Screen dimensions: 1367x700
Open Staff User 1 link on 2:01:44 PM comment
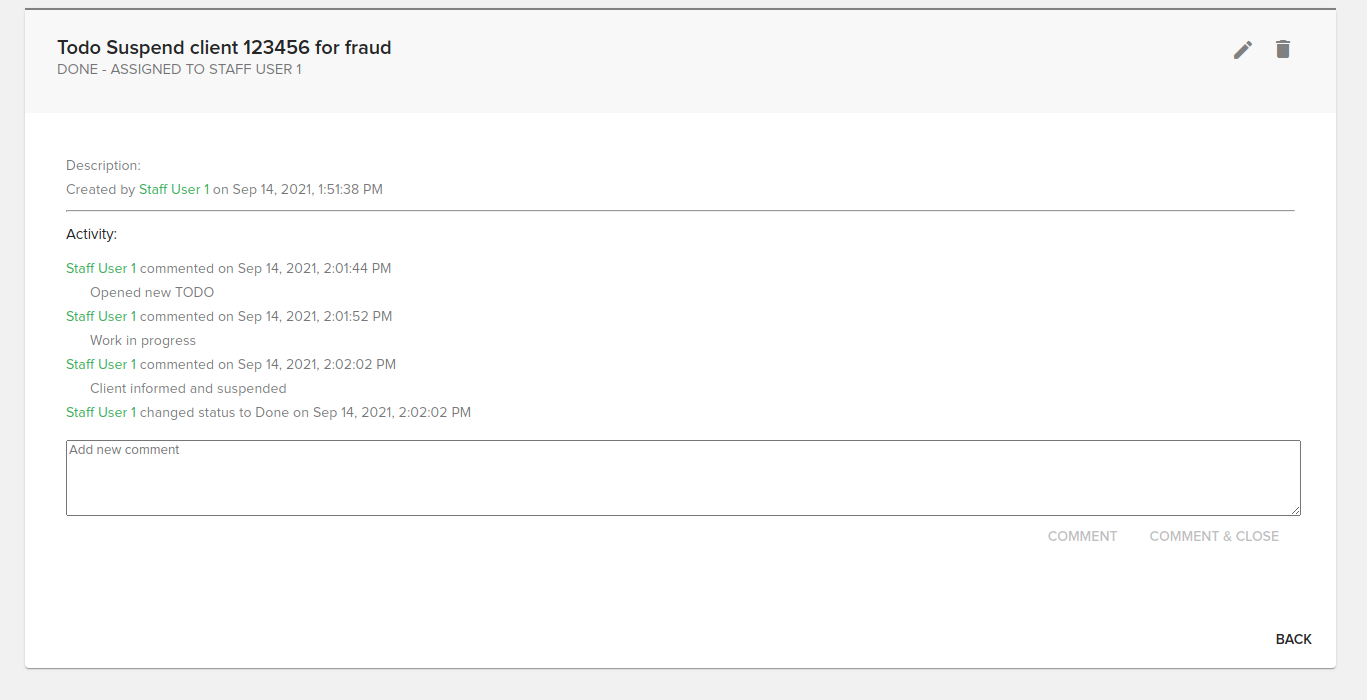click(x=101, y=268)
